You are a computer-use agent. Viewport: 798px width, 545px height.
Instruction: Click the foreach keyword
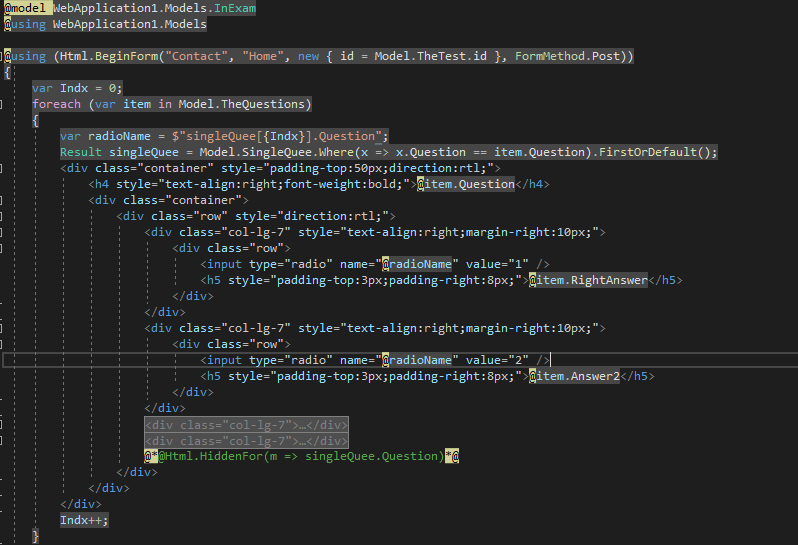tap(56, 104)
